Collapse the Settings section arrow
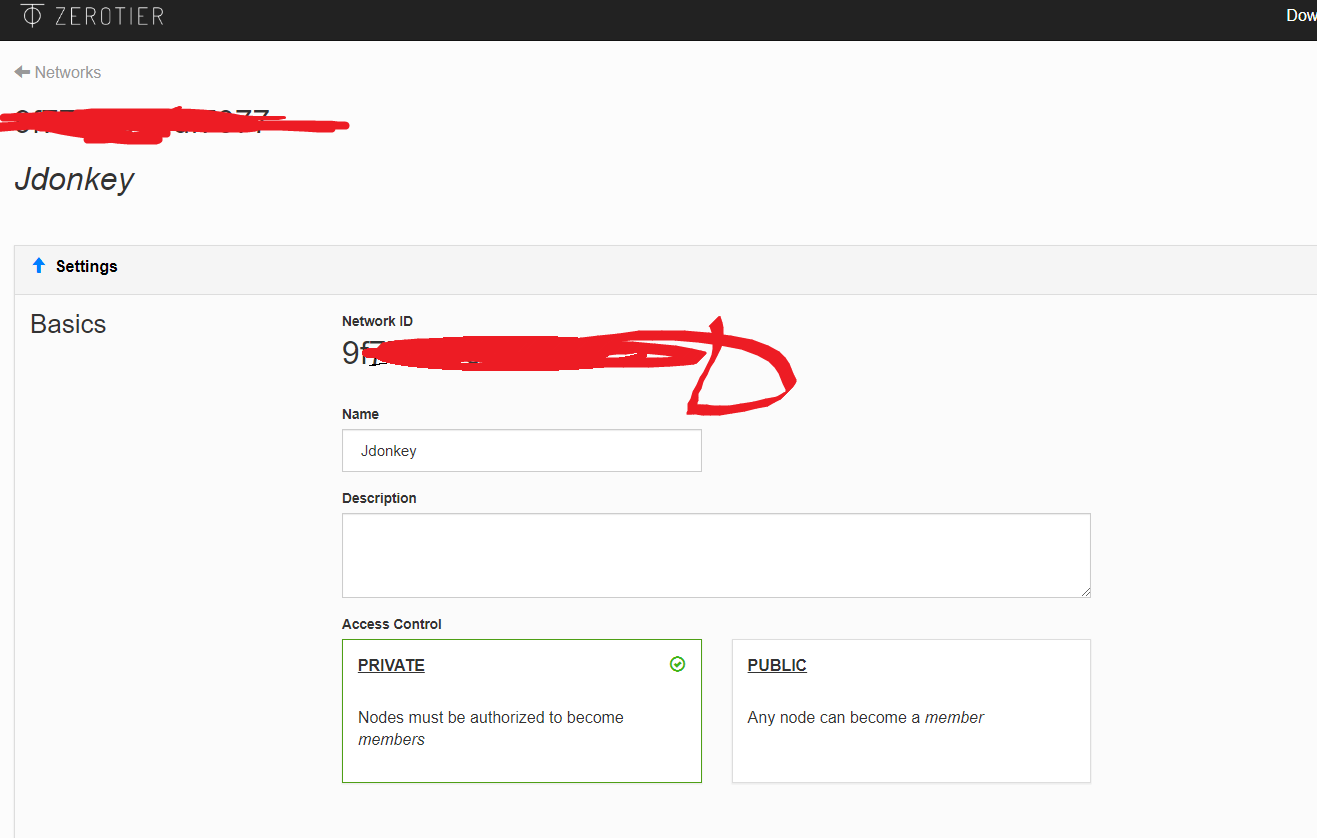Viewport: 1317px width, 838px height. (39, 265)
